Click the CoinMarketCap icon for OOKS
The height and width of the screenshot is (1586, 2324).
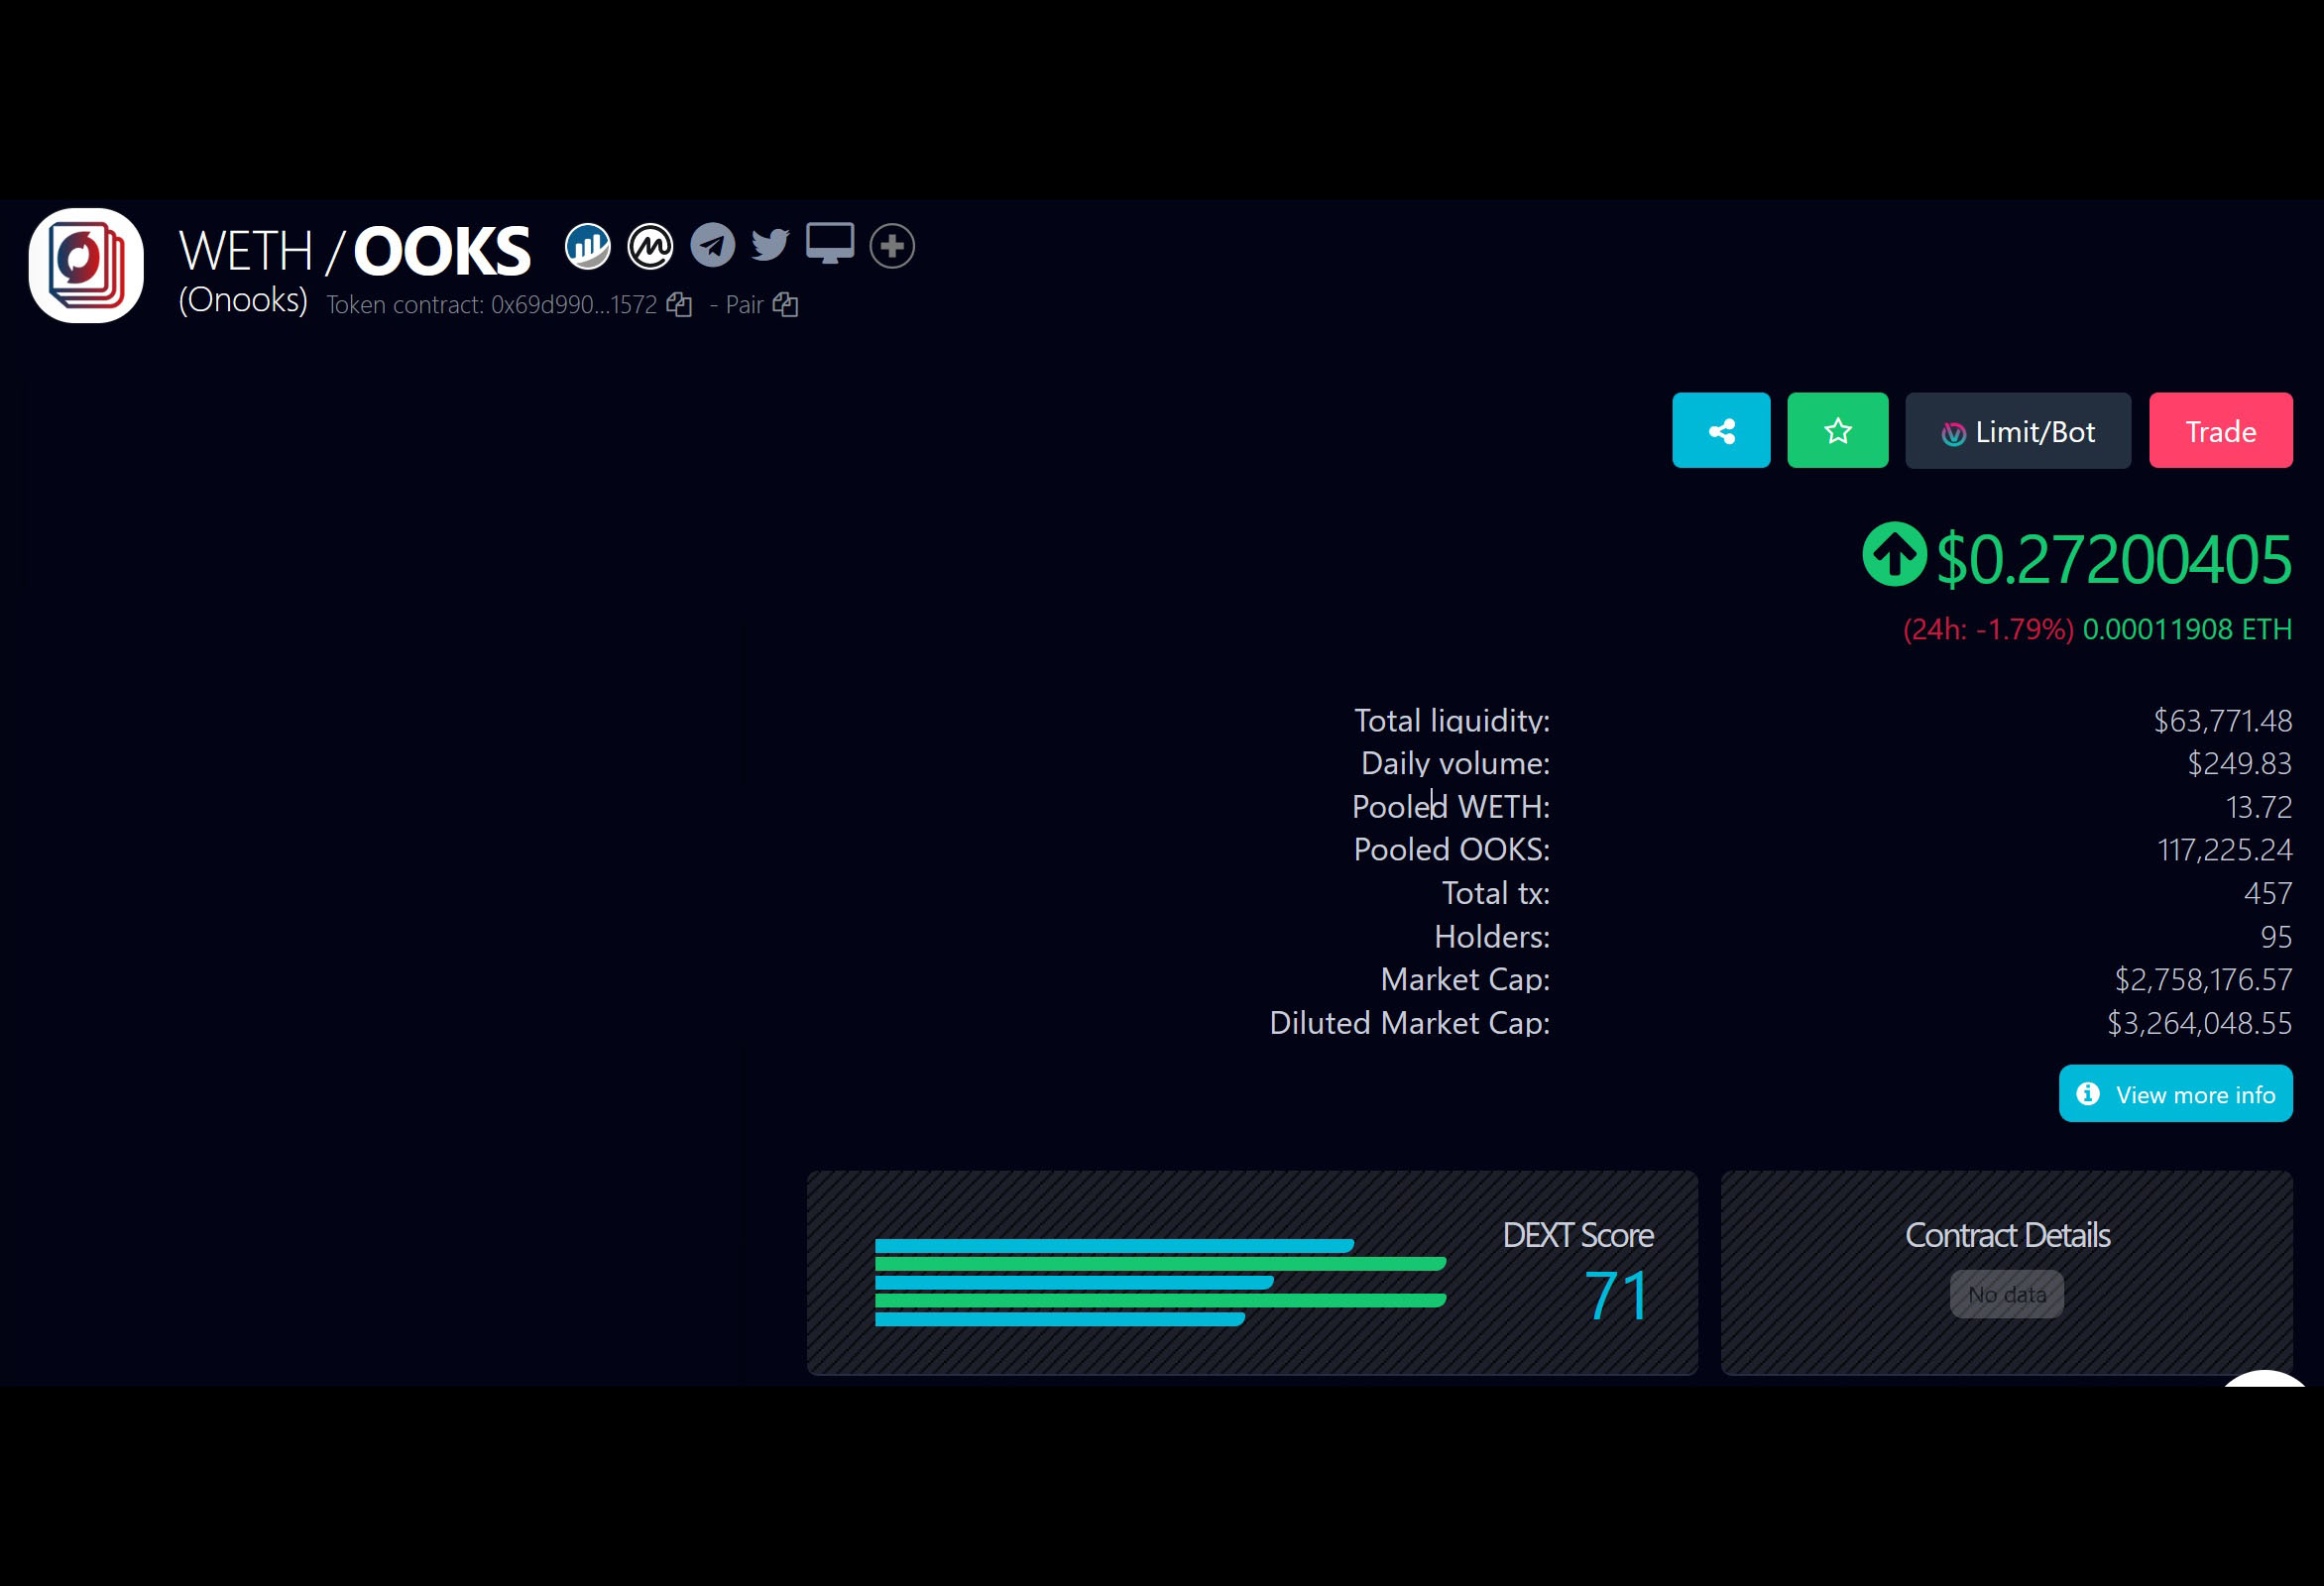pyautogui.click(x=648, y=246)
